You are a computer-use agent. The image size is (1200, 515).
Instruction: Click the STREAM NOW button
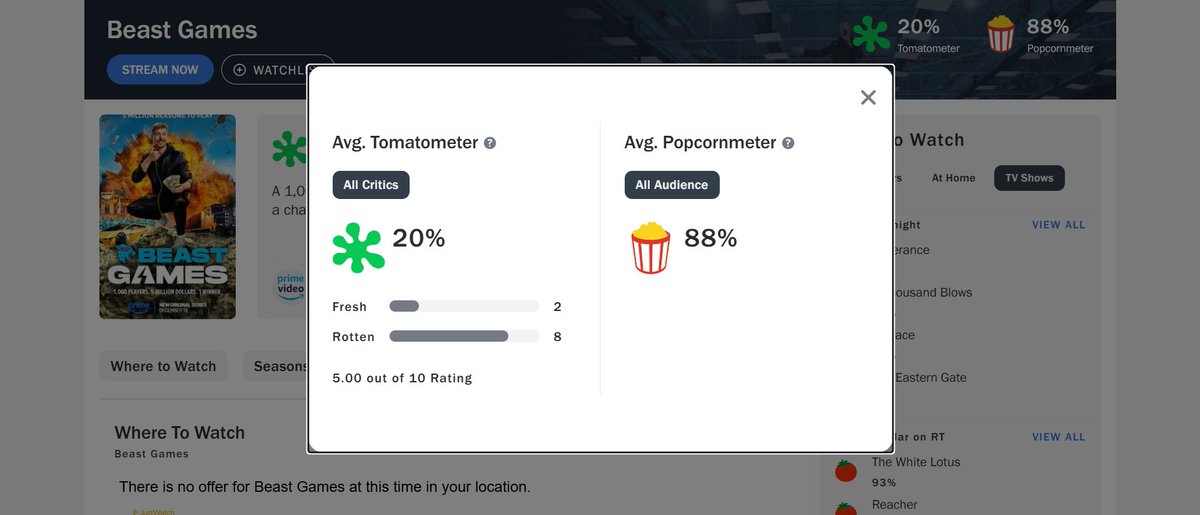160,70
